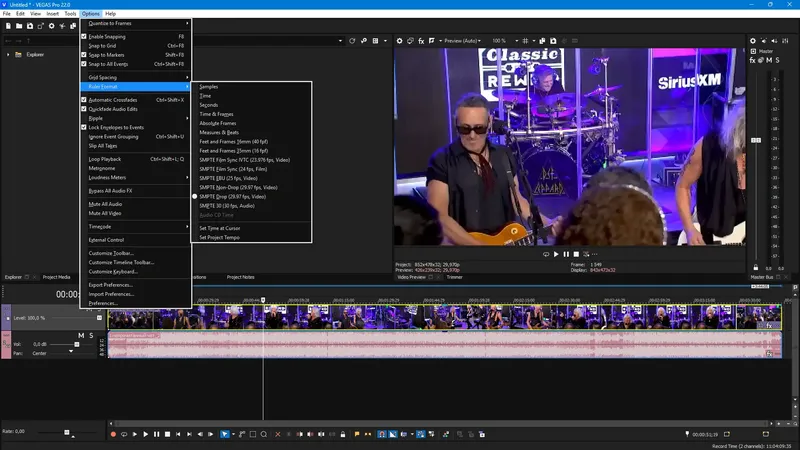Mute the audio track with M button
Viewport: 800px width, 450px height.
click(81, 335)
